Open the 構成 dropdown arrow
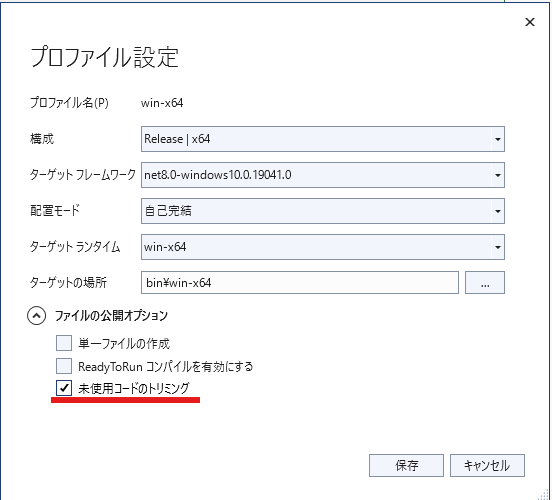The width and height of the screenshot is (552, 500). click(498, 139)
